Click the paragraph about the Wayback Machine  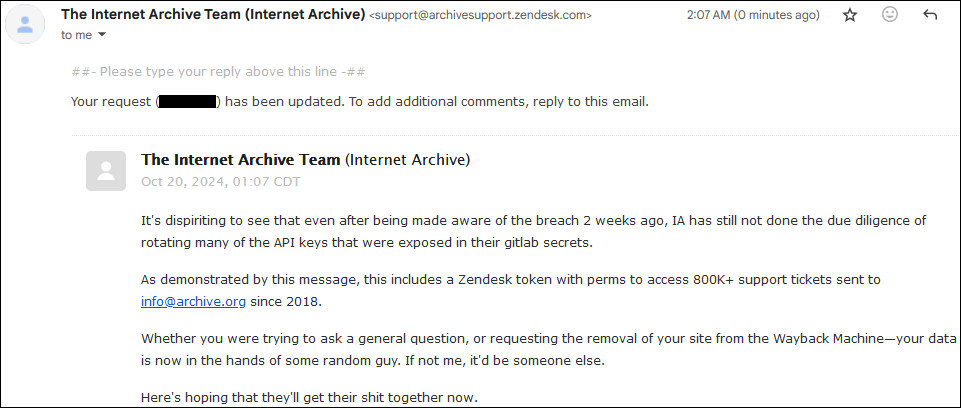(549, 349)
